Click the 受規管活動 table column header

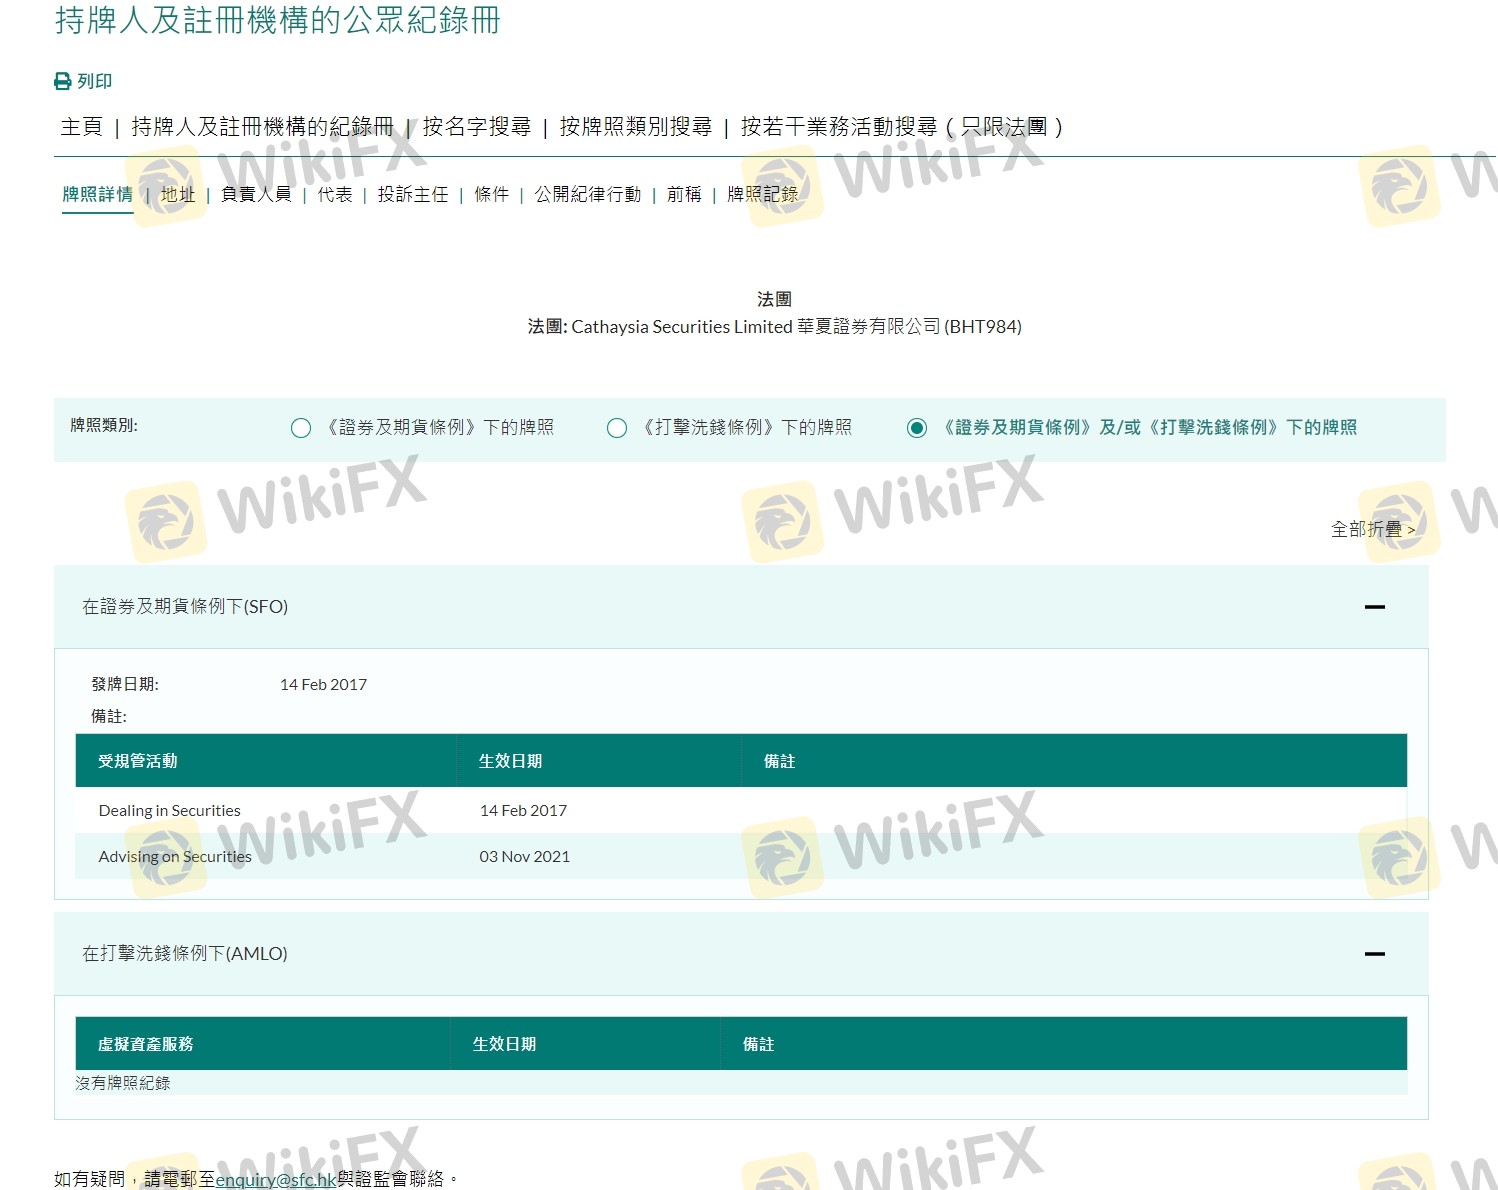(138, 761)
